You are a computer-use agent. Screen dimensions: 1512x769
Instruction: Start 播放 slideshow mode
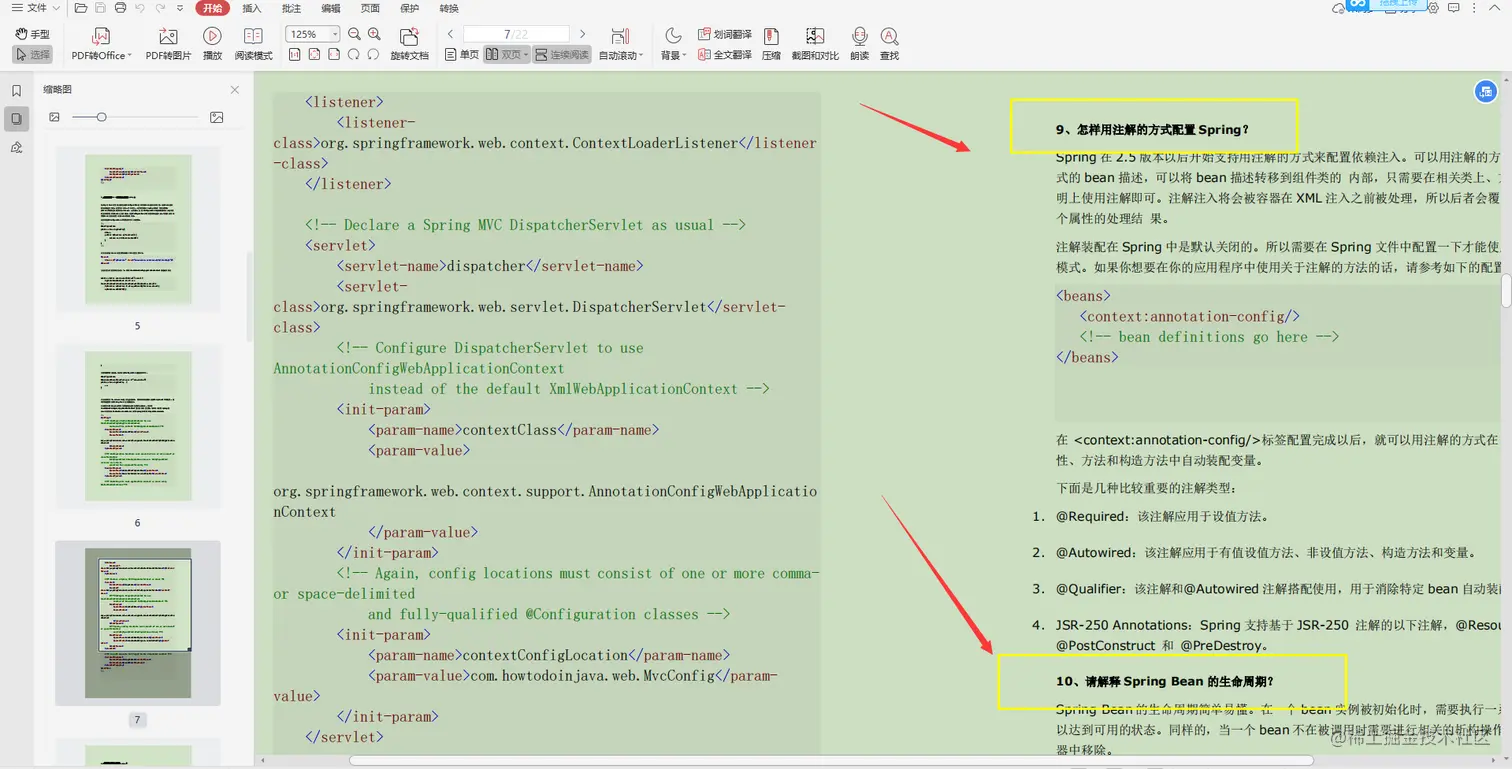point(212,45)
